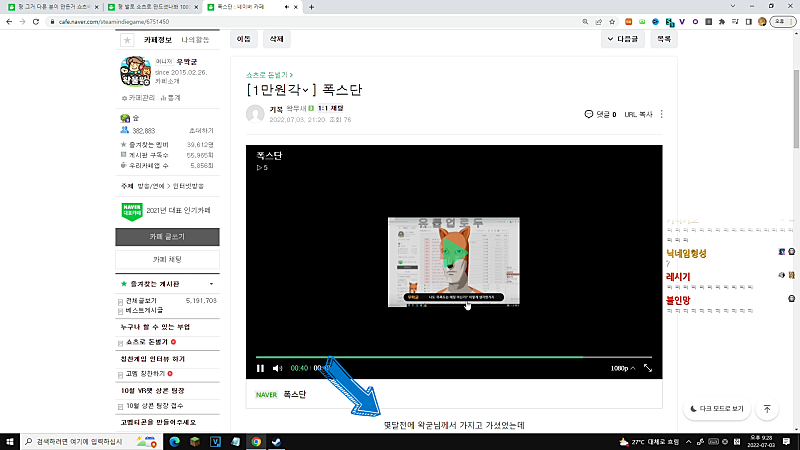Viewport: 800px width, 450px height.
Task: Open the media control playlist icon
Action: coord(735,22)
